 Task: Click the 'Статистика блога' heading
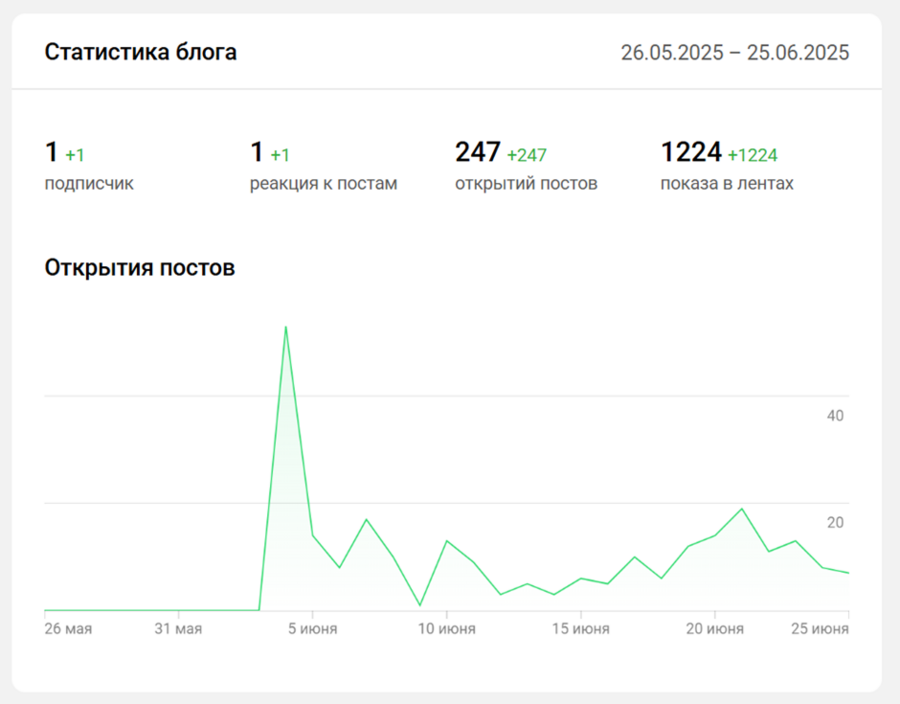(141, 52)
